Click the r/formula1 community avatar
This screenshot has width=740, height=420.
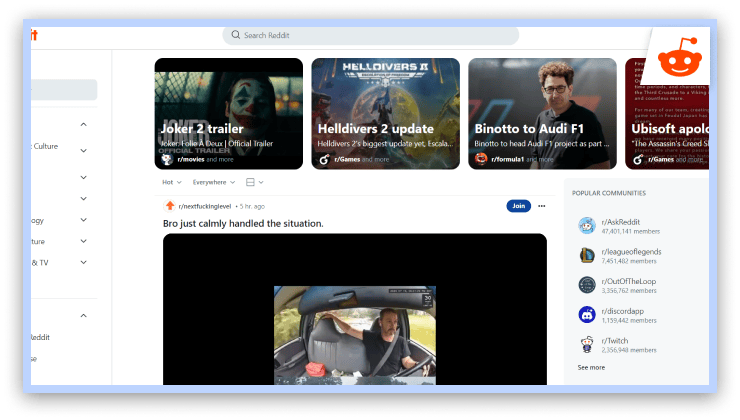point(481,160)
